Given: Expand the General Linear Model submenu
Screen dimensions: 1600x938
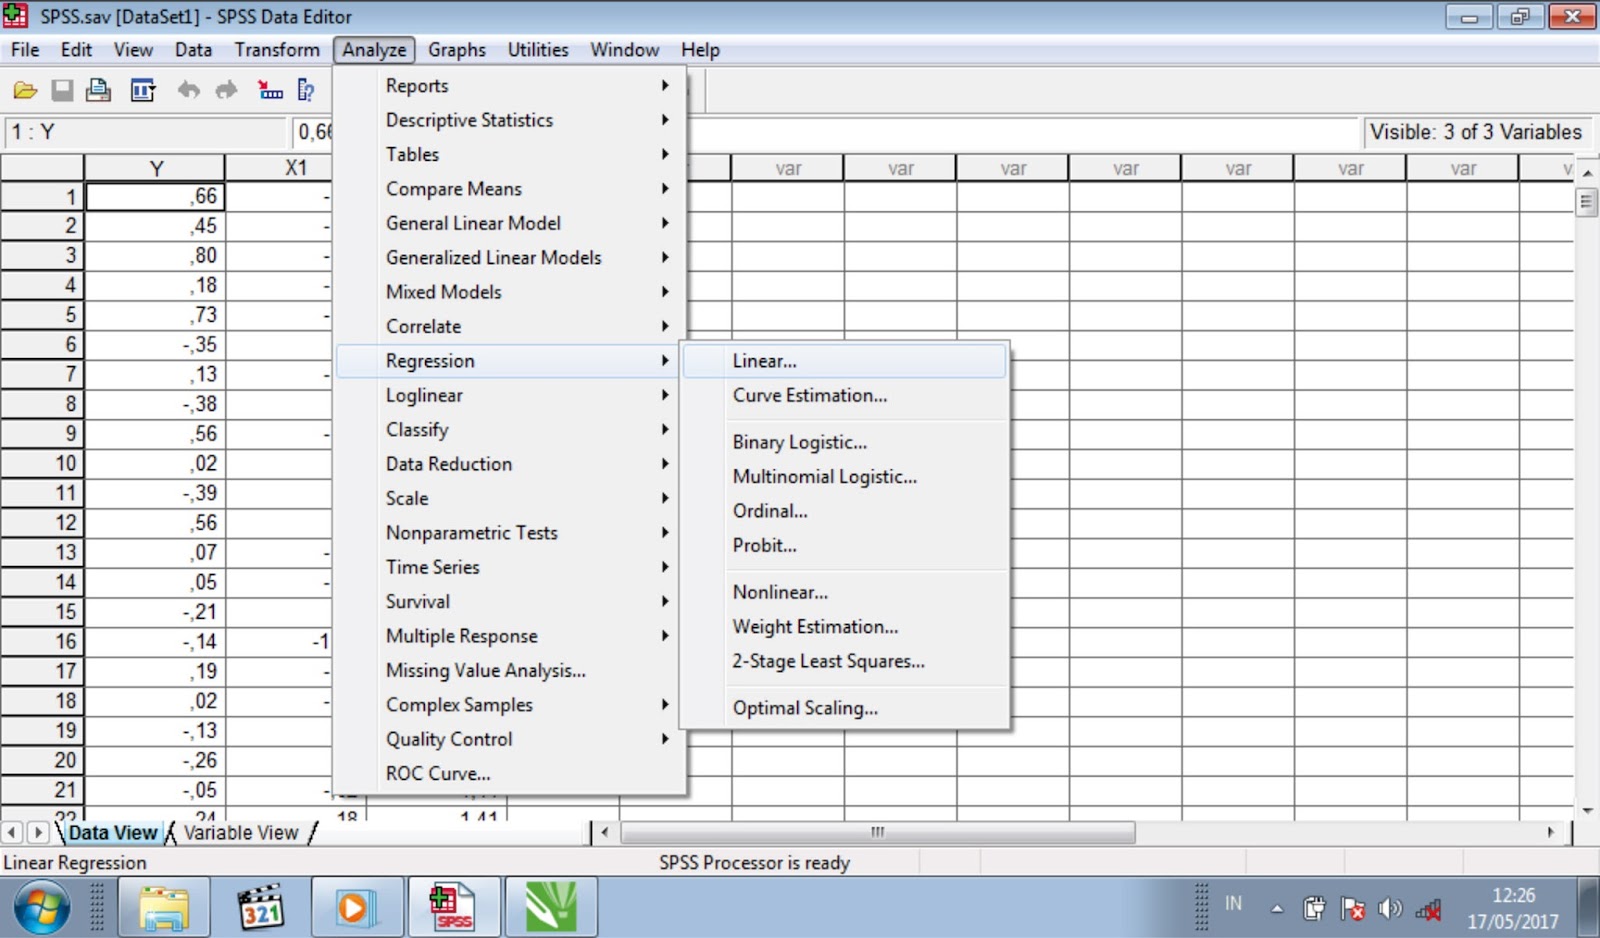Looking at the screenshot, I should pos(510,223).
